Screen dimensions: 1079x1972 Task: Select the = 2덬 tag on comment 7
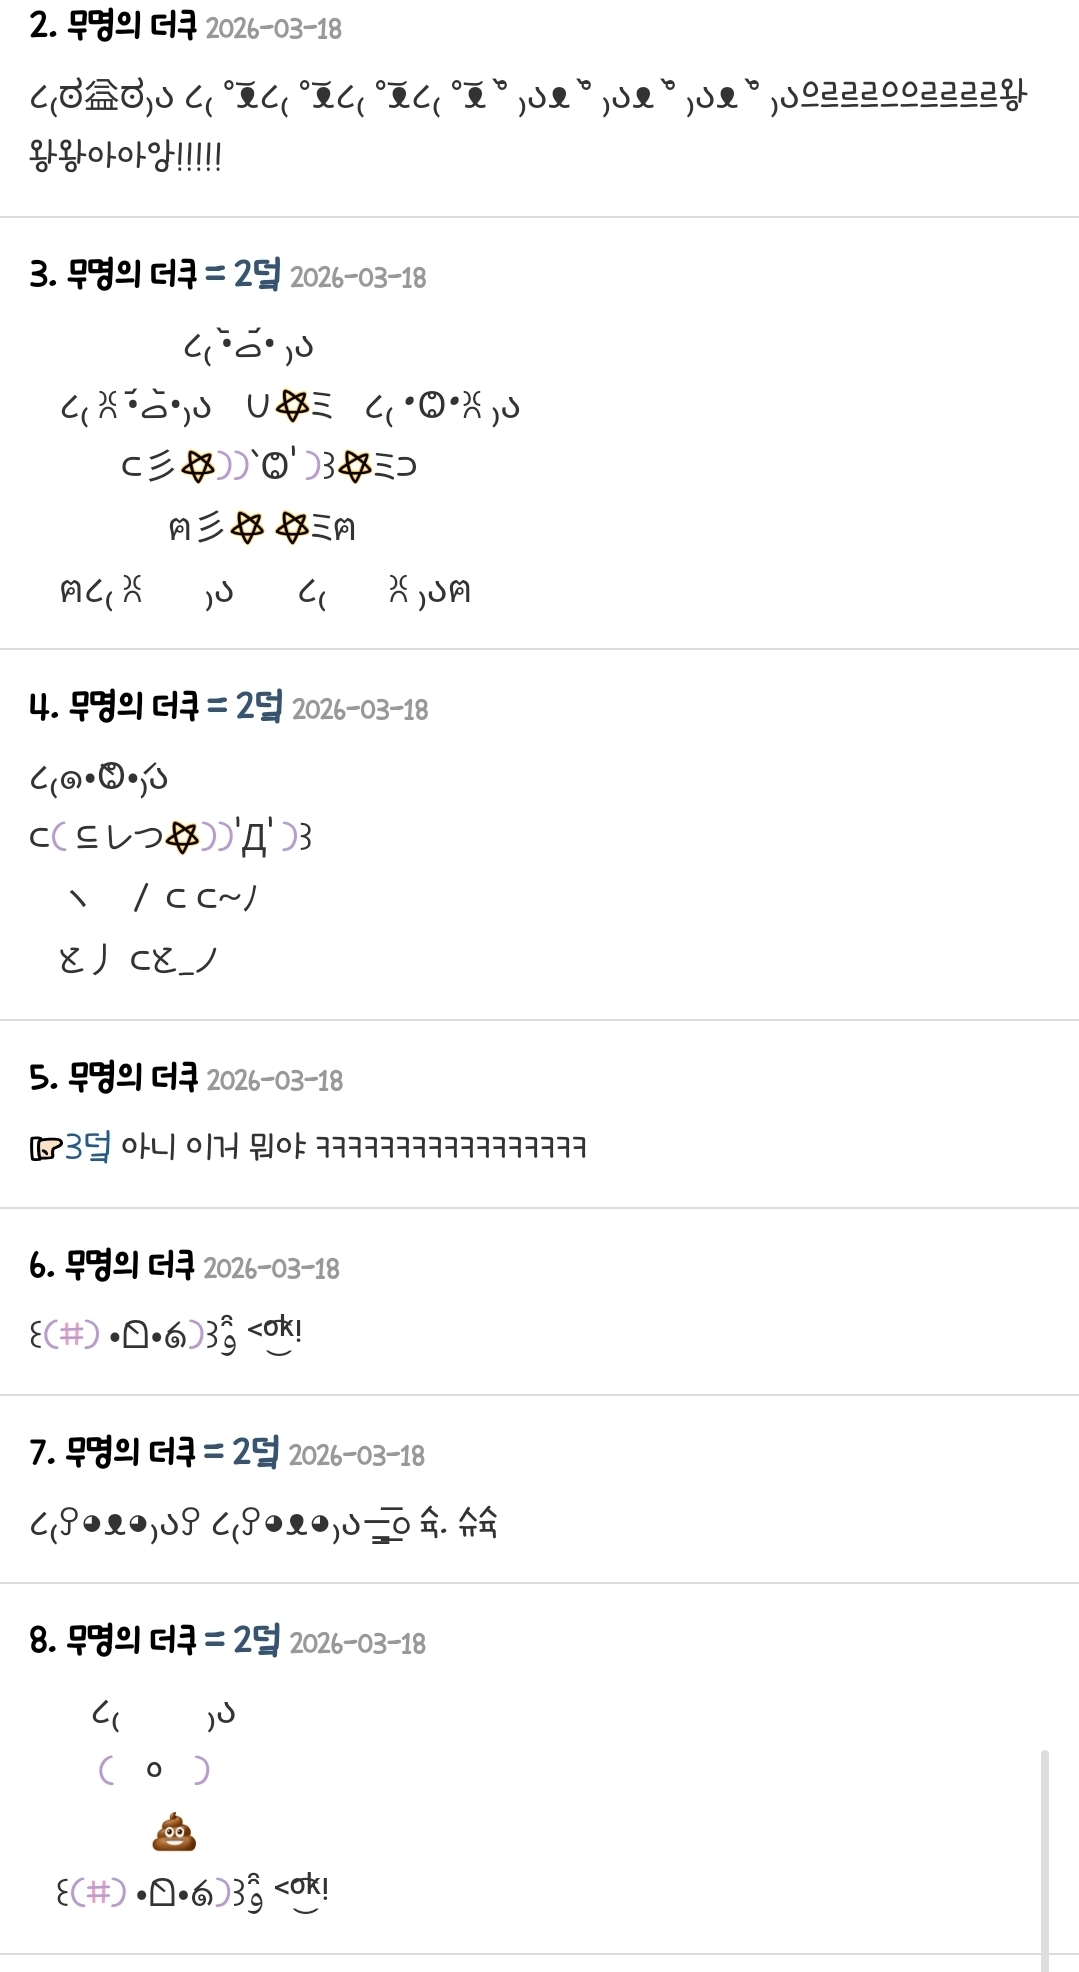tap(242, 1452)
